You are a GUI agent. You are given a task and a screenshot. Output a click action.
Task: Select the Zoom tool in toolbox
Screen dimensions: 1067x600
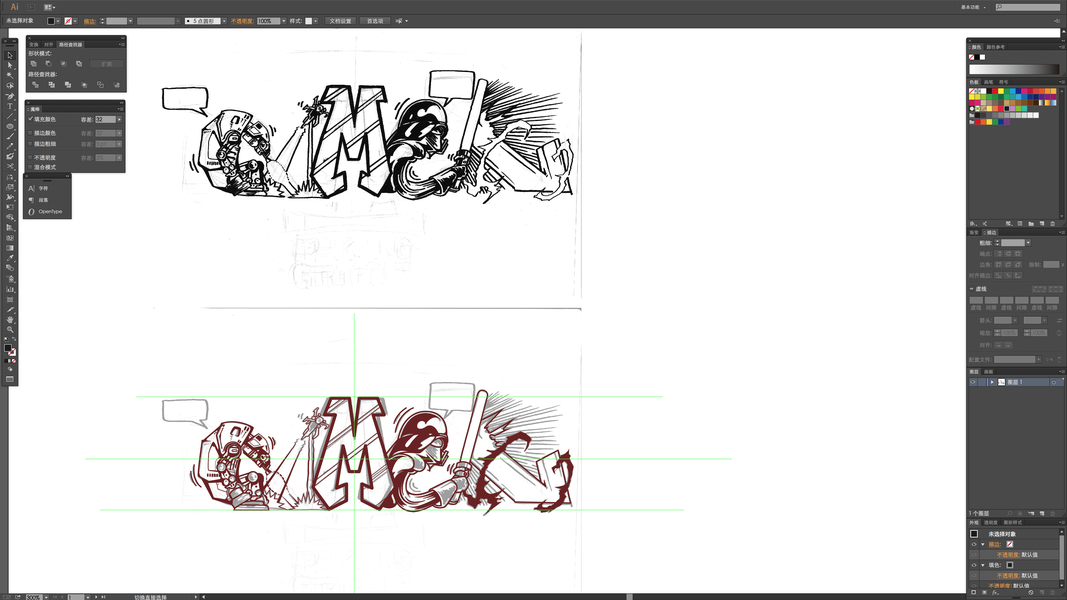10,329
